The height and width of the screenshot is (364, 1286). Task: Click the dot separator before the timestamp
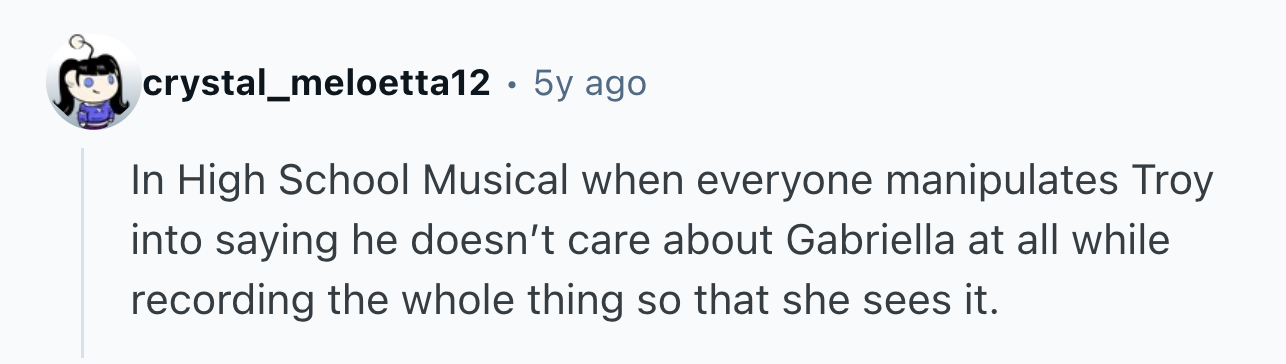(512, 85)
